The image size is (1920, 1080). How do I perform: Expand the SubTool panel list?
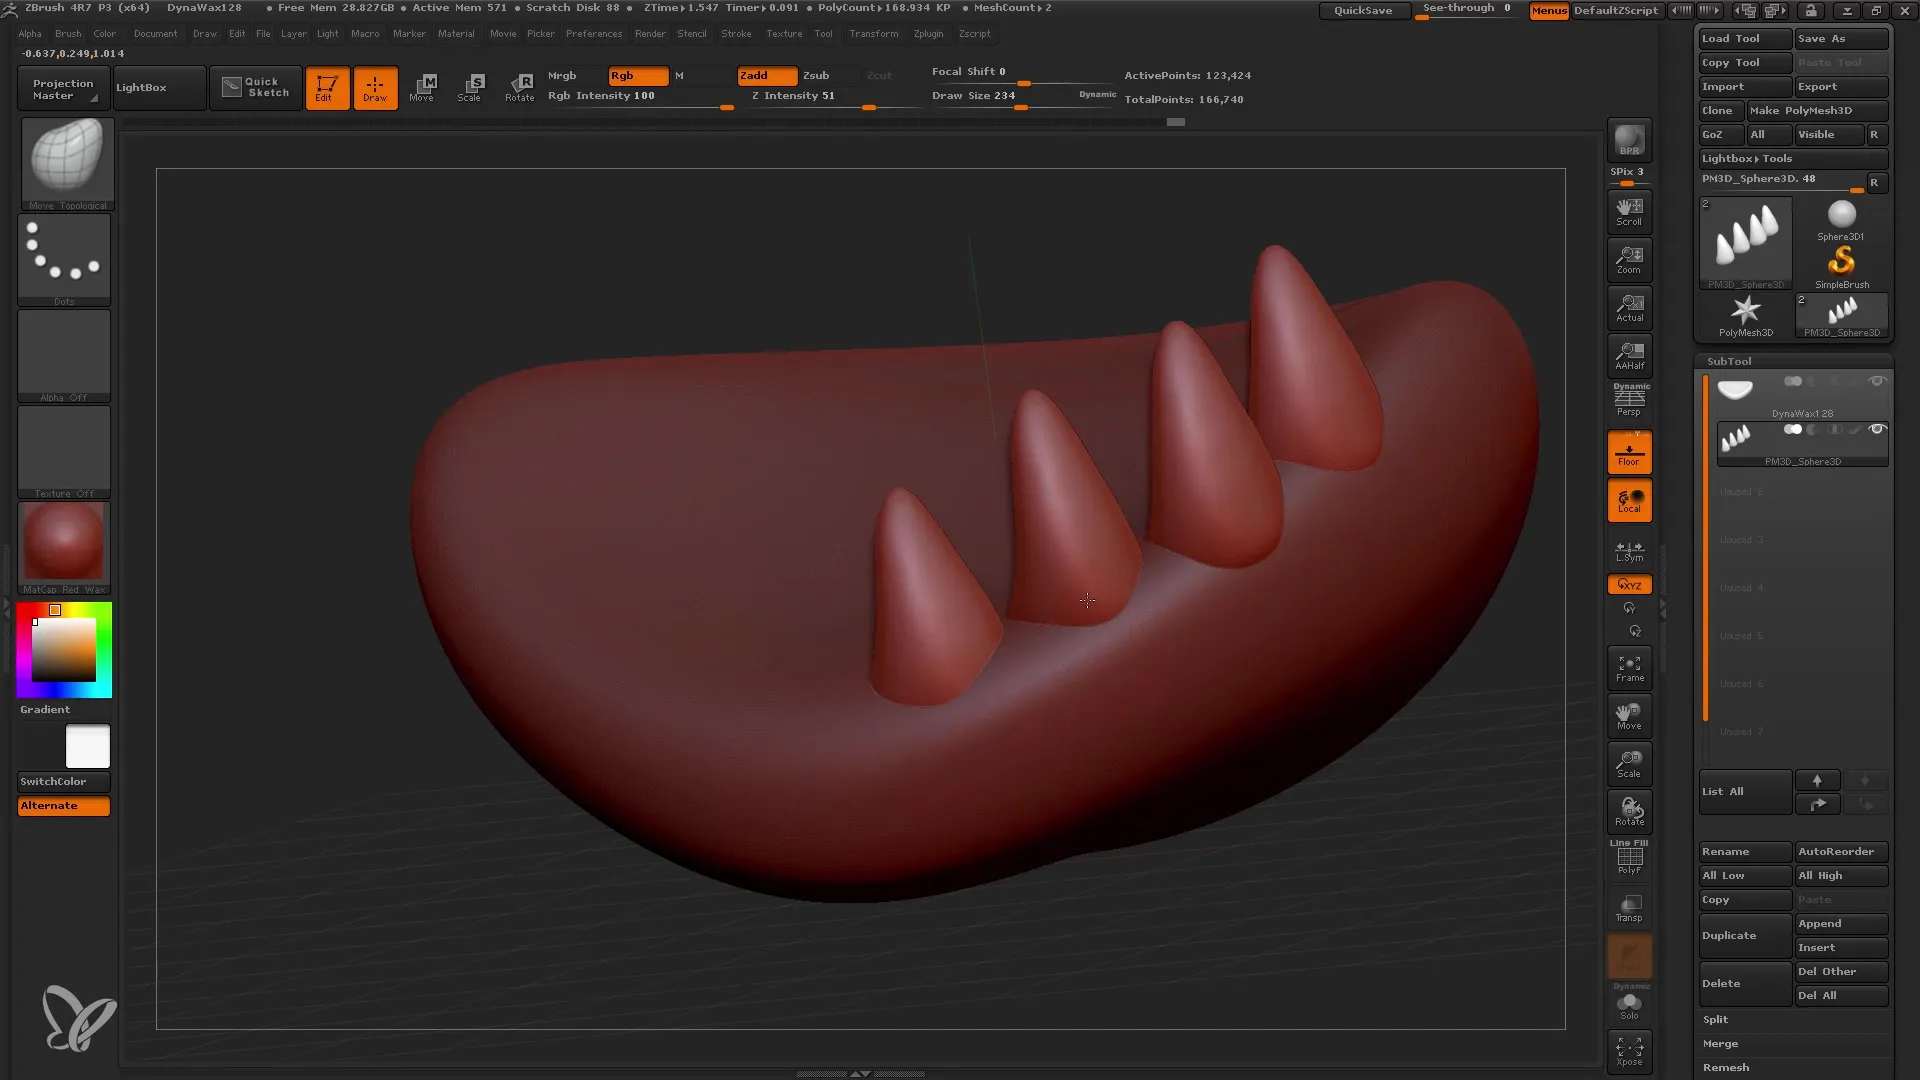click(1722, 791)
